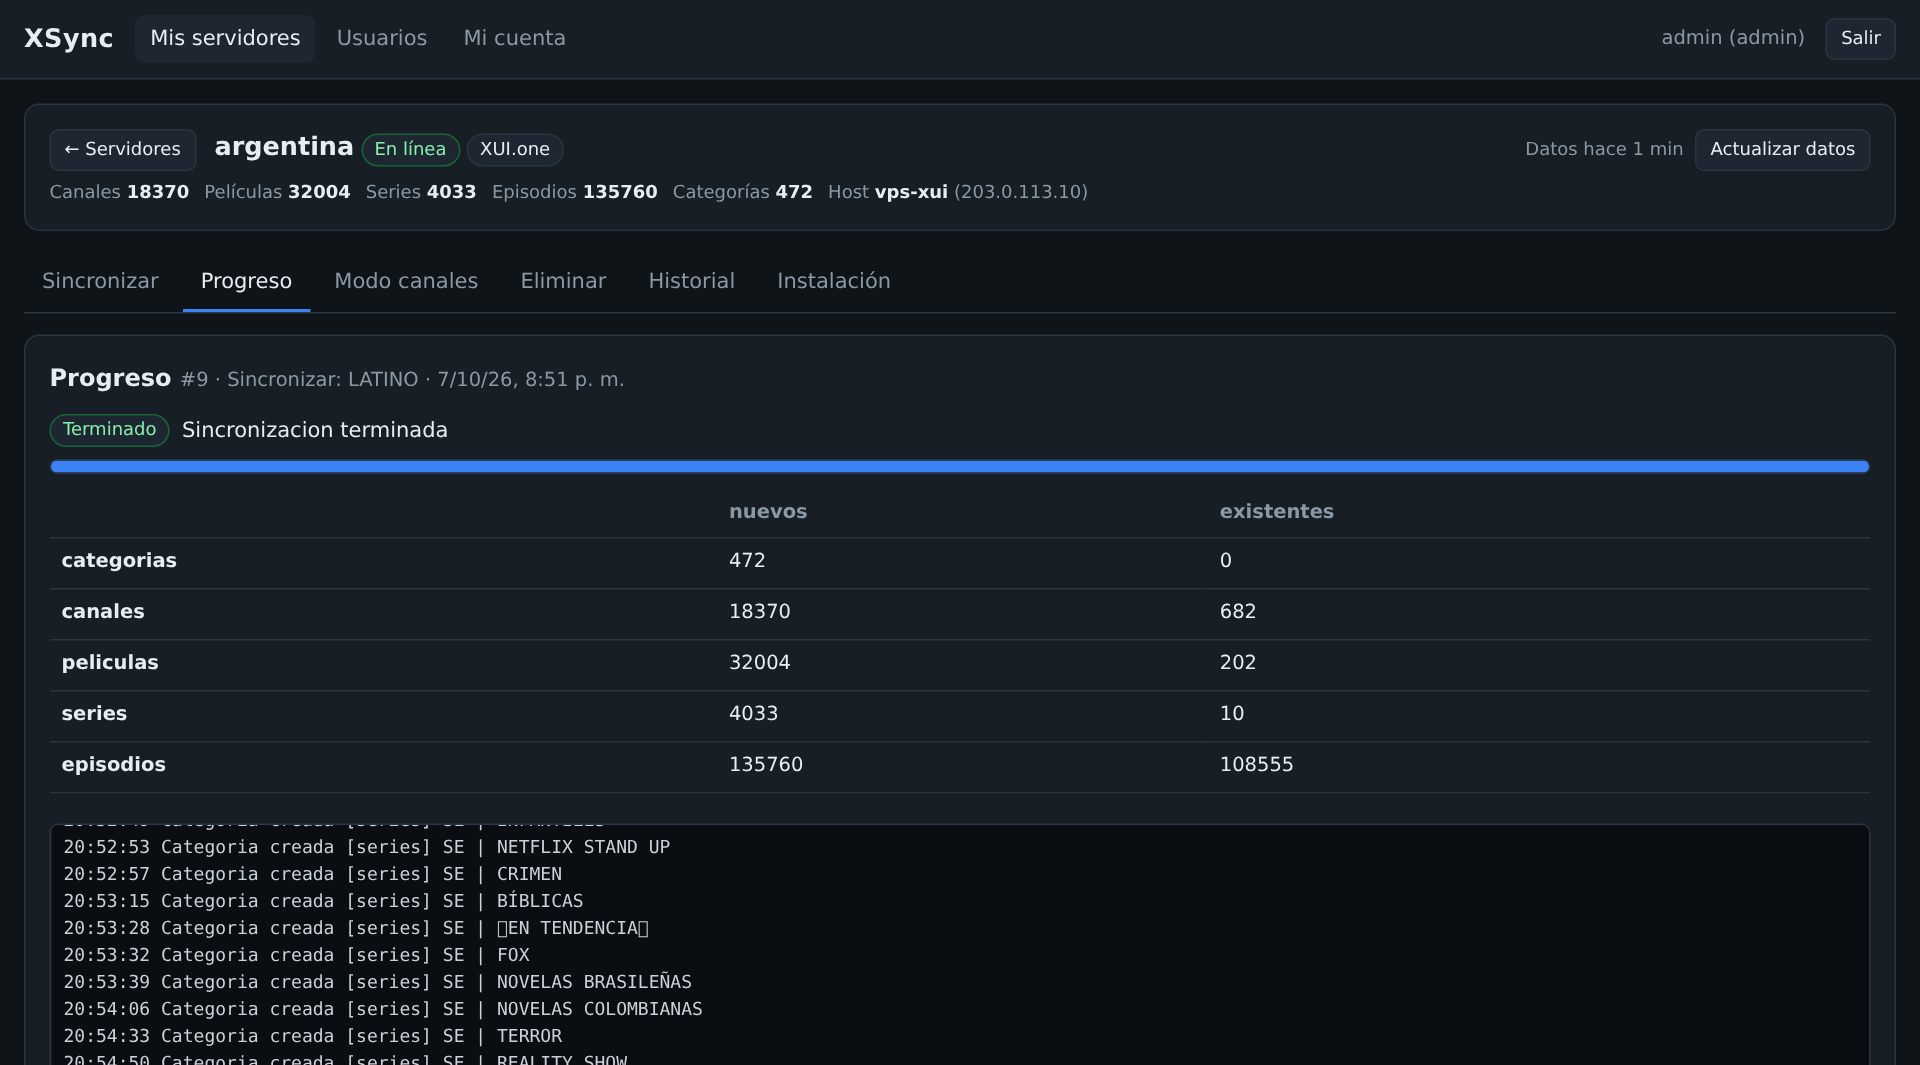Select the Instalación tab
1920x1065 pixels.
[834, 281]
